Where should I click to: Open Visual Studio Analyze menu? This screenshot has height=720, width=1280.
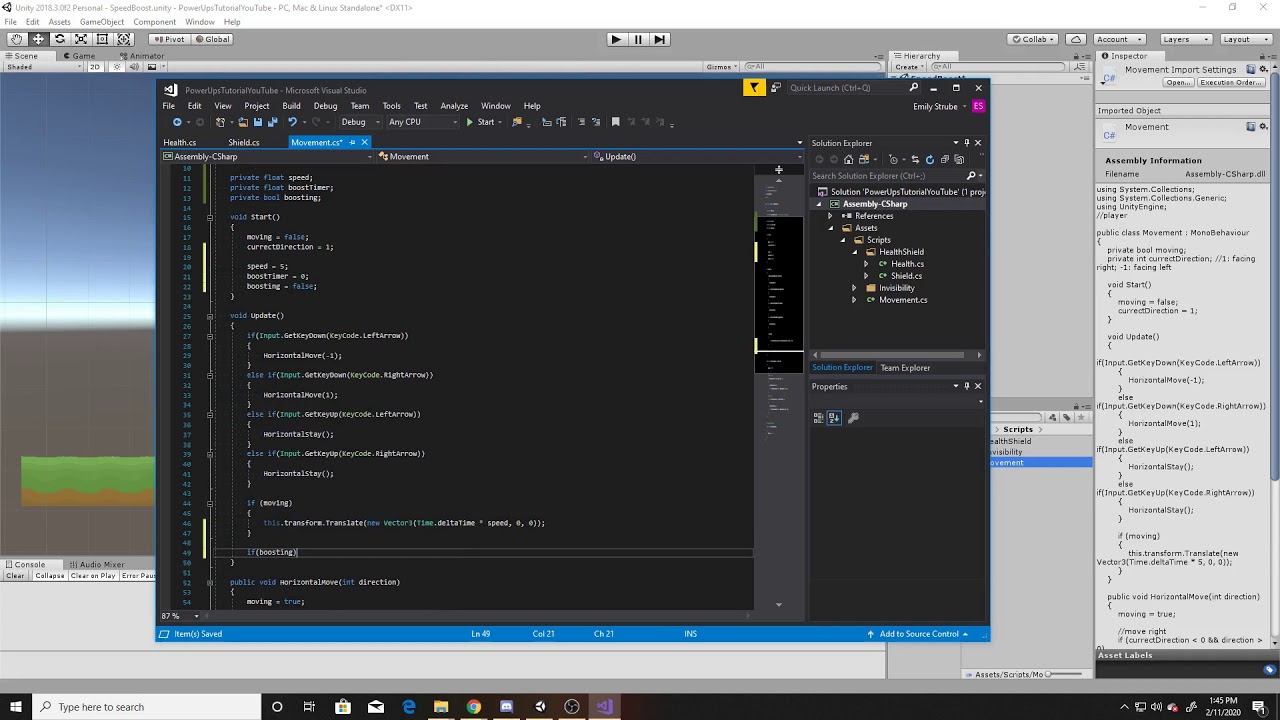[x=454, y=106]
